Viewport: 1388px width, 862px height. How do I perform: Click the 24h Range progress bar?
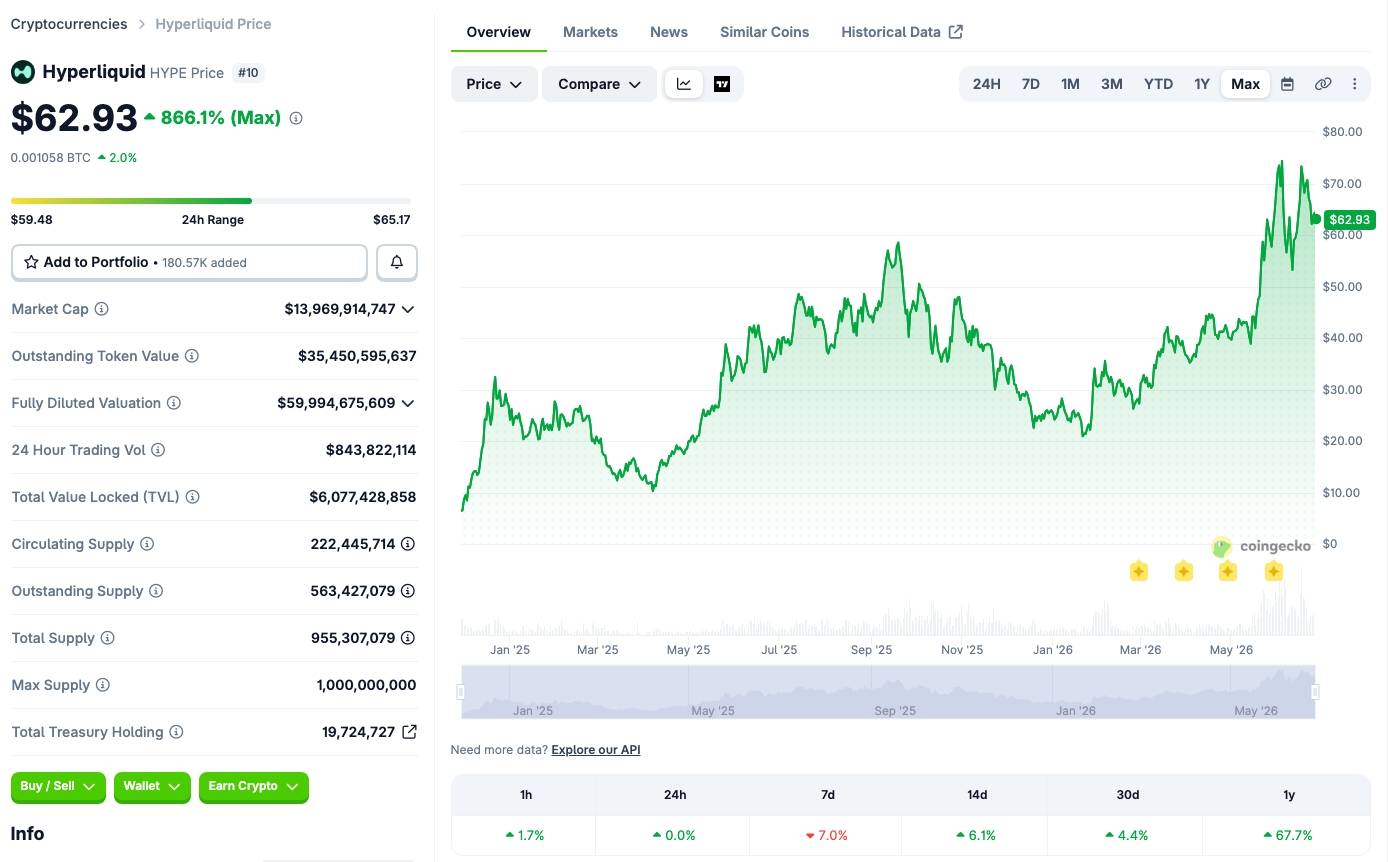click(x=211, y=201)
